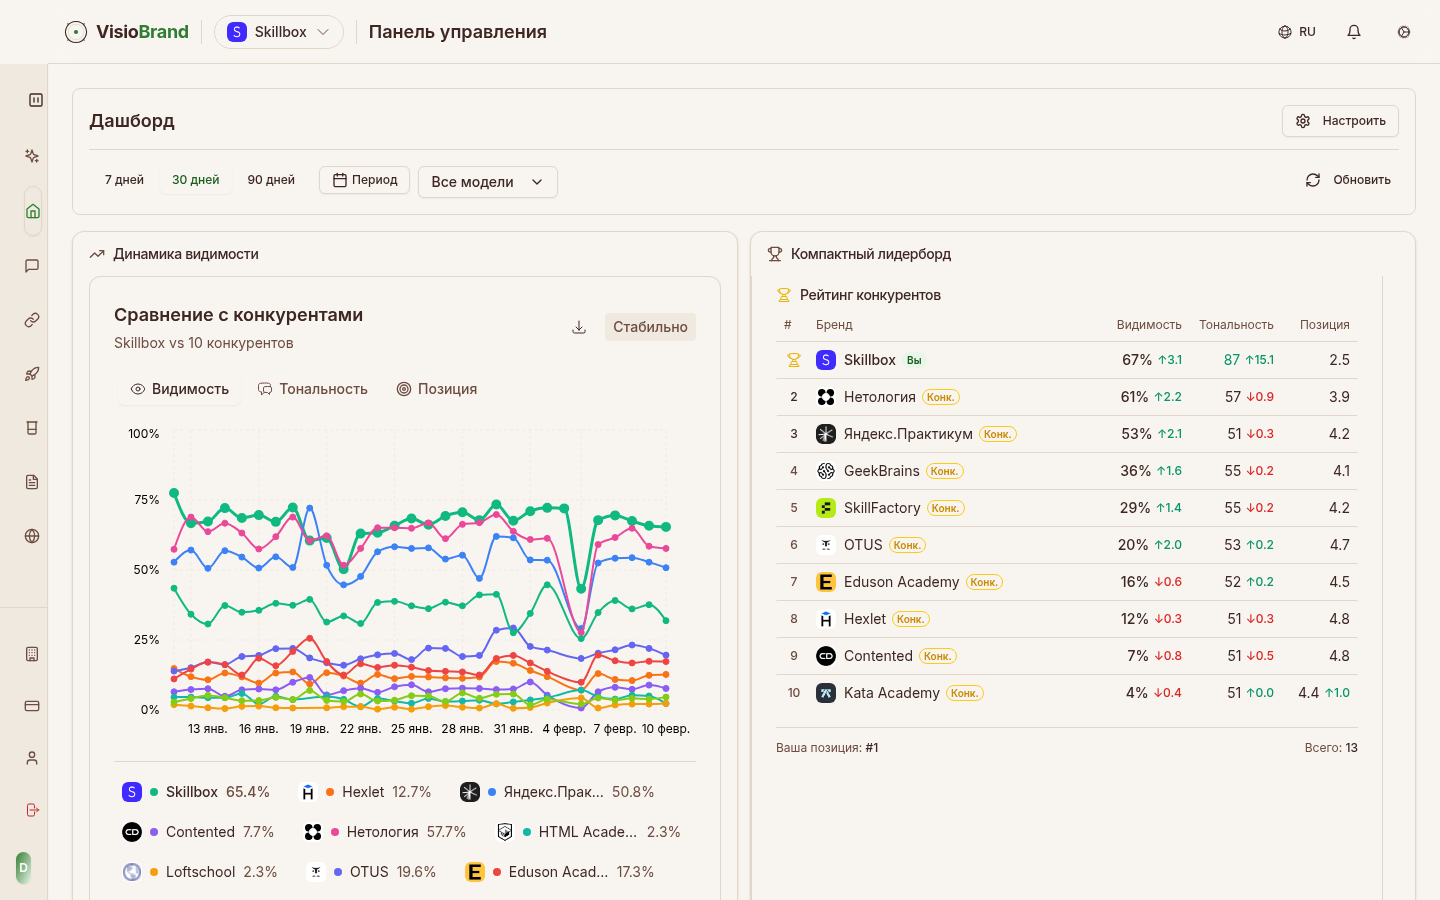Open the link icon in sidebar
The image size is (1440, 900).
click(32, 320)
